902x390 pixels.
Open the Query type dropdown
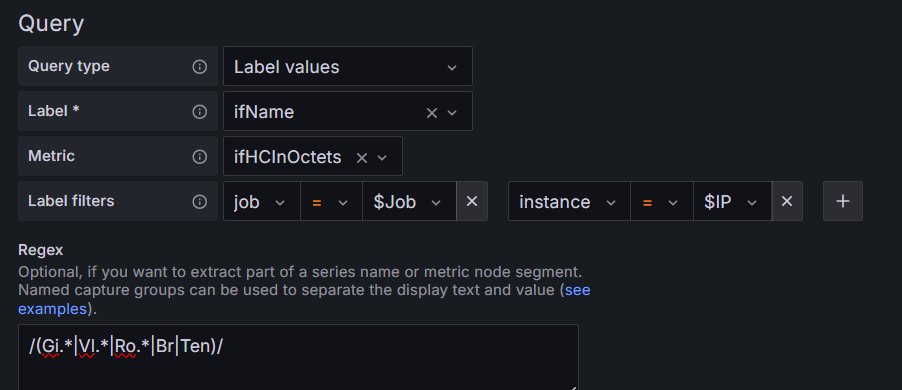coord(347,66)
